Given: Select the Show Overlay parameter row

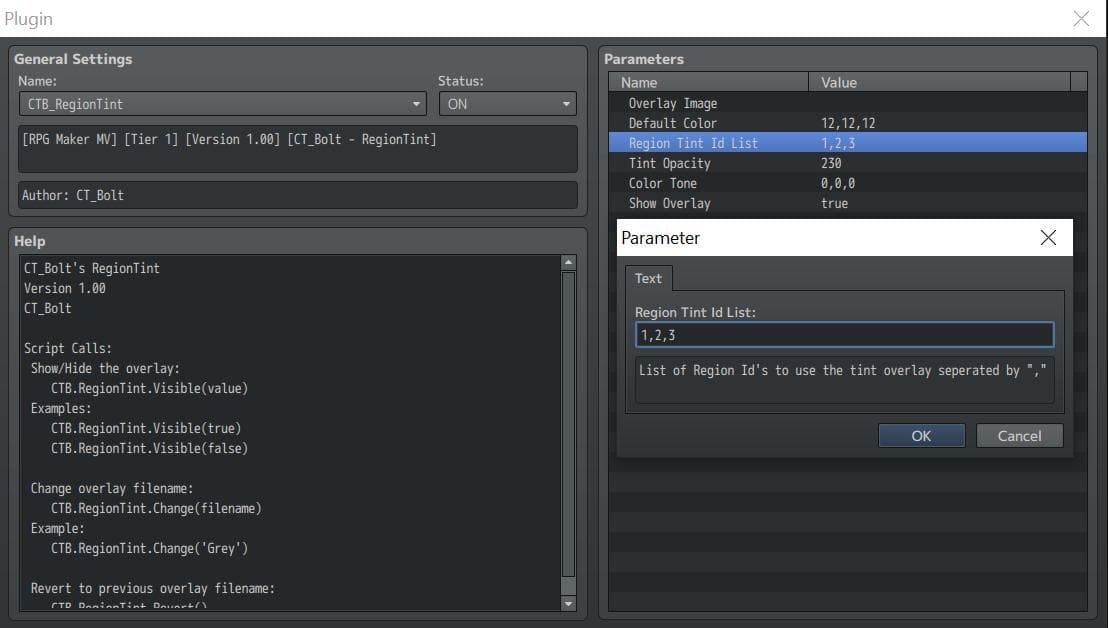Looking at the screenshot, I should coord(847,203).
